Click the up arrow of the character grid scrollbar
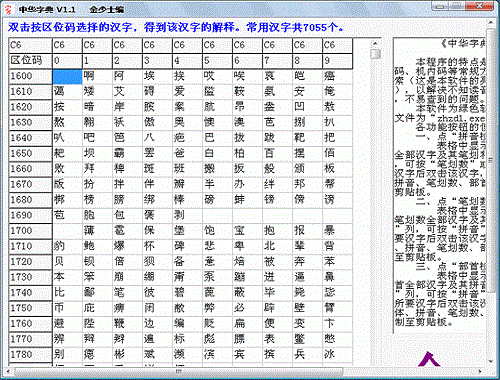500x380 pixels. point(375,44)
